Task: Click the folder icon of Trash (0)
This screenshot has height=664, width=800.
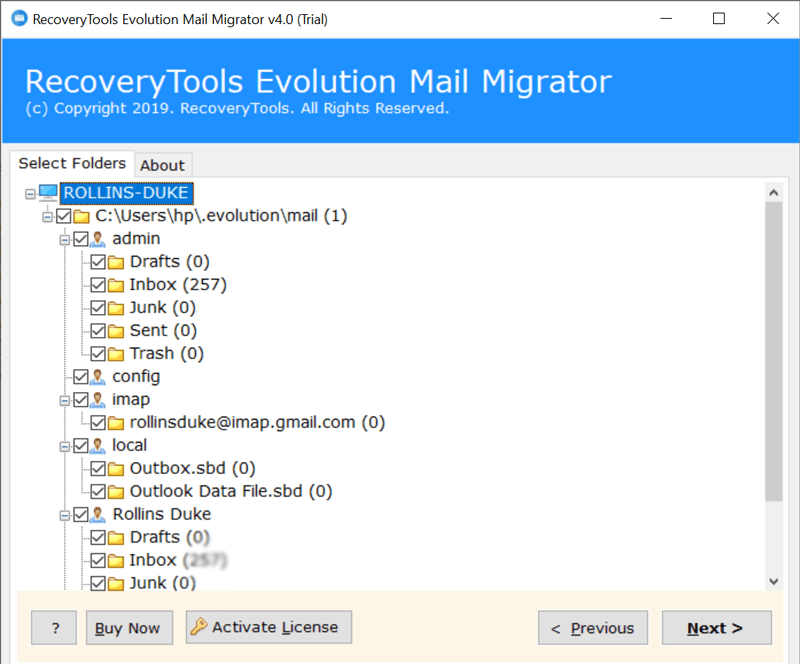Action: click(116, 354)
